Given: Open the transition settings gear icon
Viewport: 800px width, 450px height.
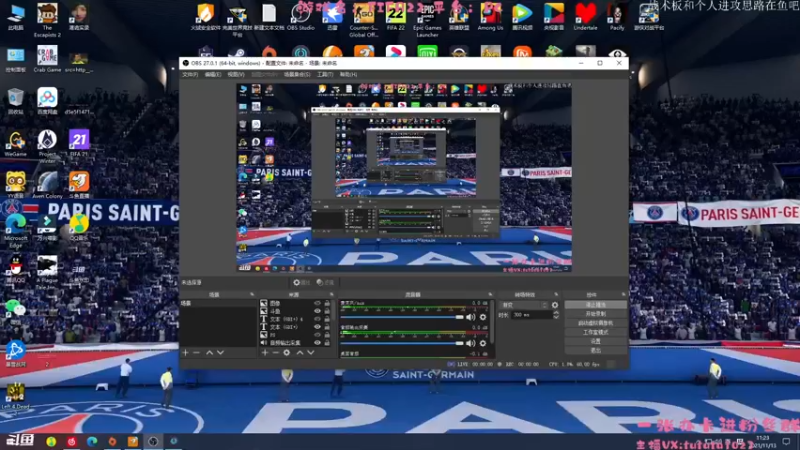Looking at the screenshot, I should point(555,305).
